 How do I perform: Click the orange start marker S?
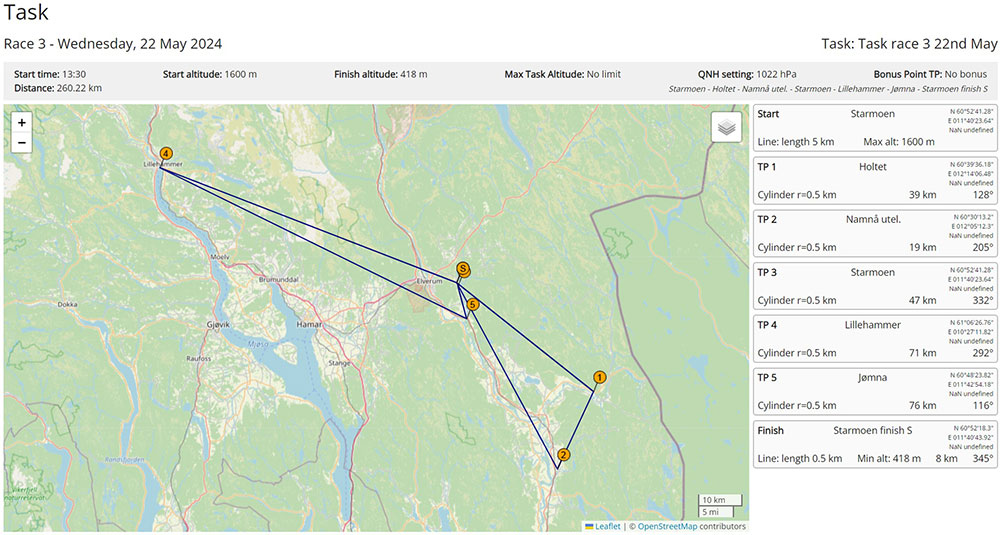pos(462,269)
